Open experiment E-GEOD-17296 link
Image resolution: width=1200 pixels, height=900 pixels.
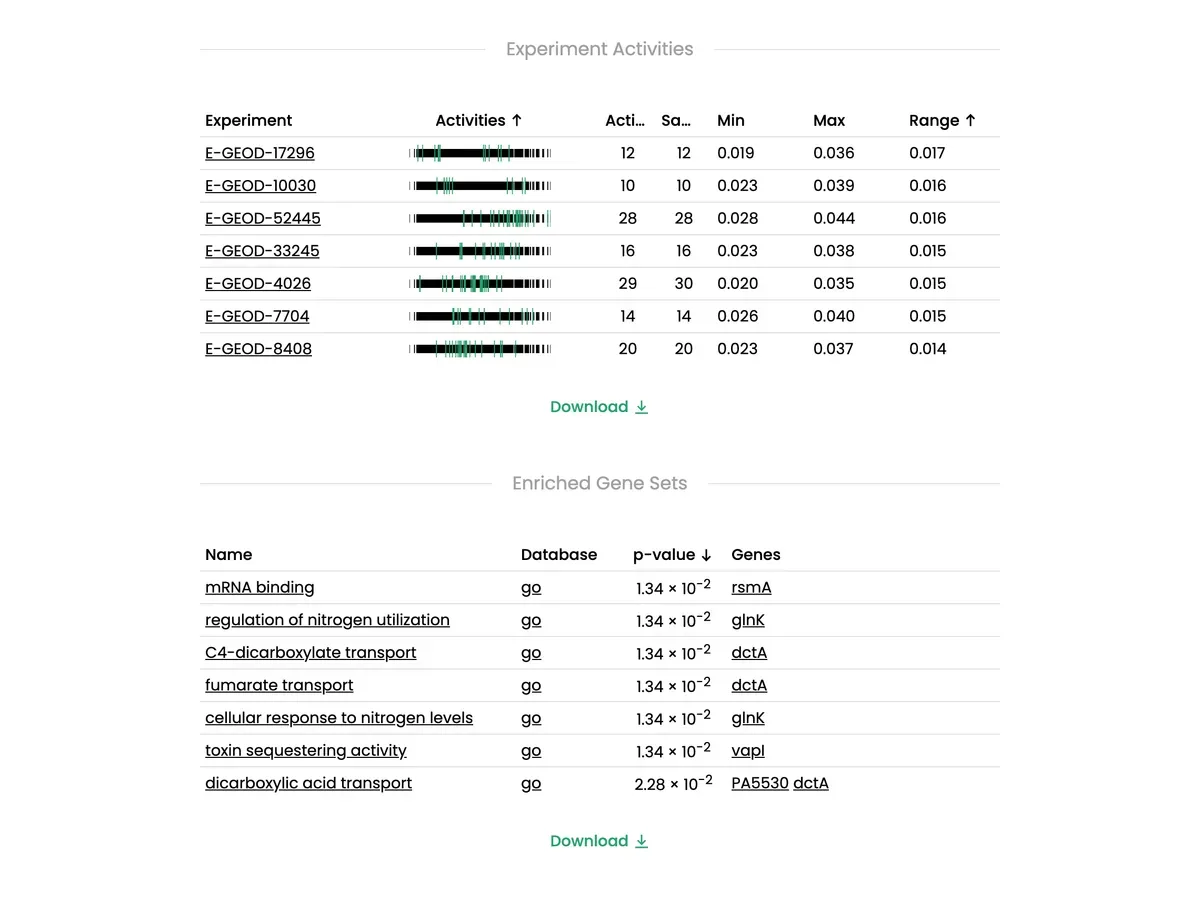point(260,153)
